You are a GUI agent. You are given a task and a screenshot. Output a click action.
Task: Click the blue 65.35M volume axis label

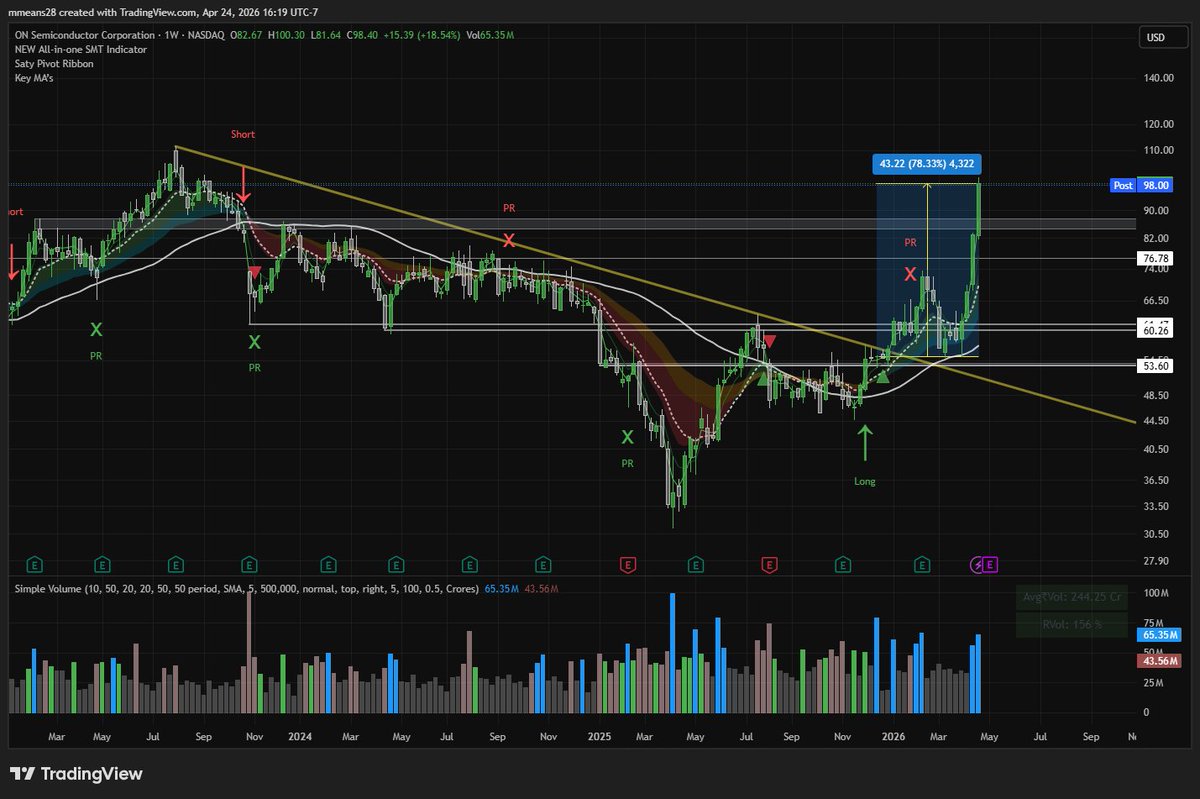point(1160,634)
